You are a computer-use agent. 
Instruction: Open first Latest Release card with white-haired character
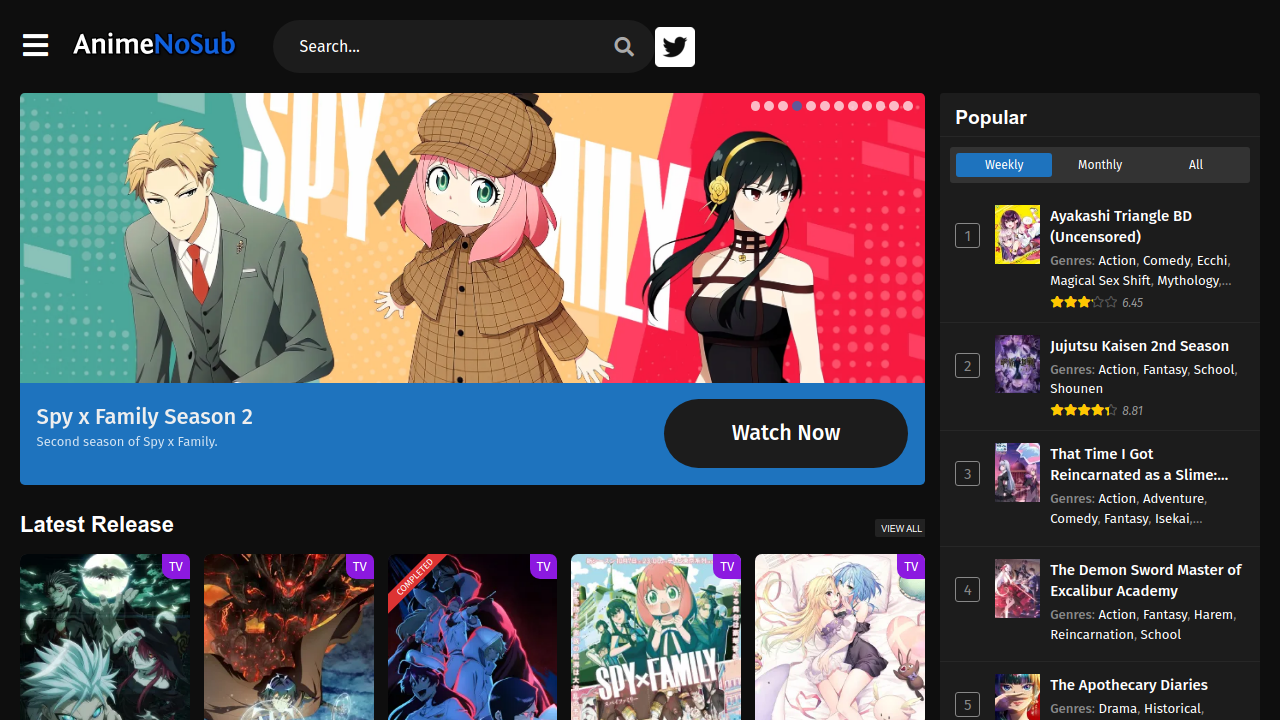[x=105, y=637]
